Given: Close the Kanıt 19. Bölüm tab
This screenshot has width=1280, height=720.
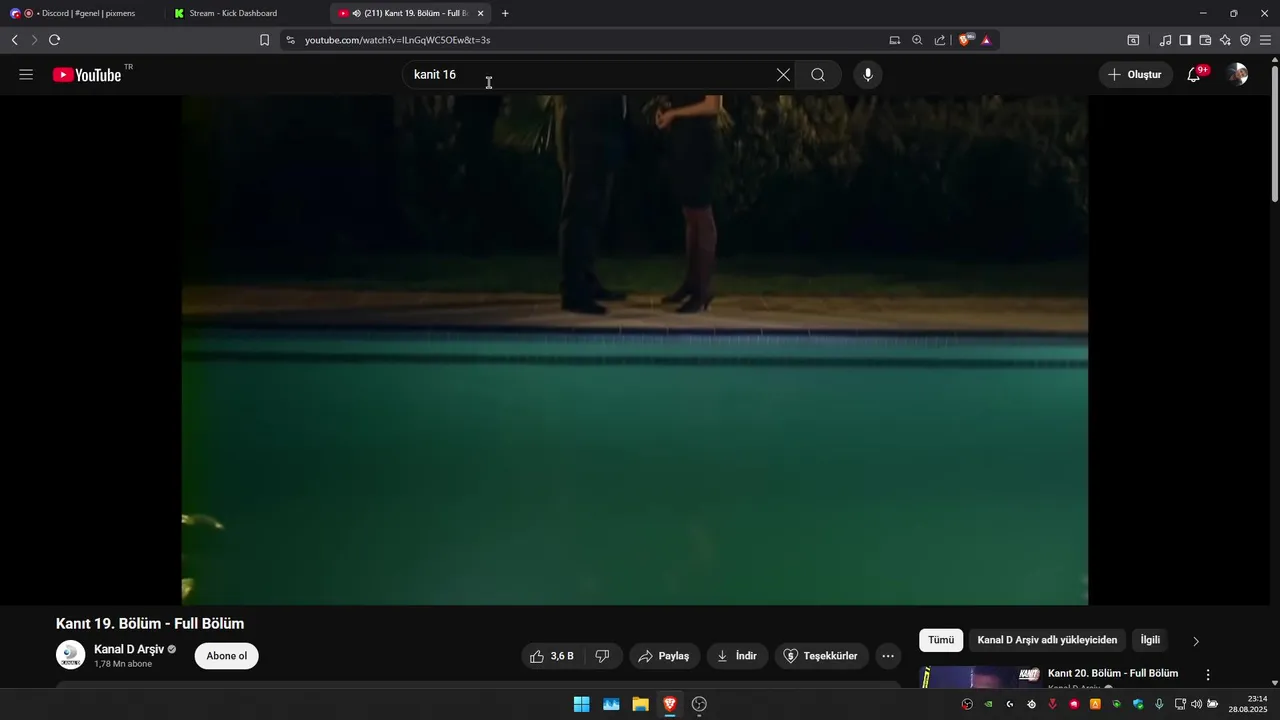Looking at the screenshot, I should click(x=480, y=13).
